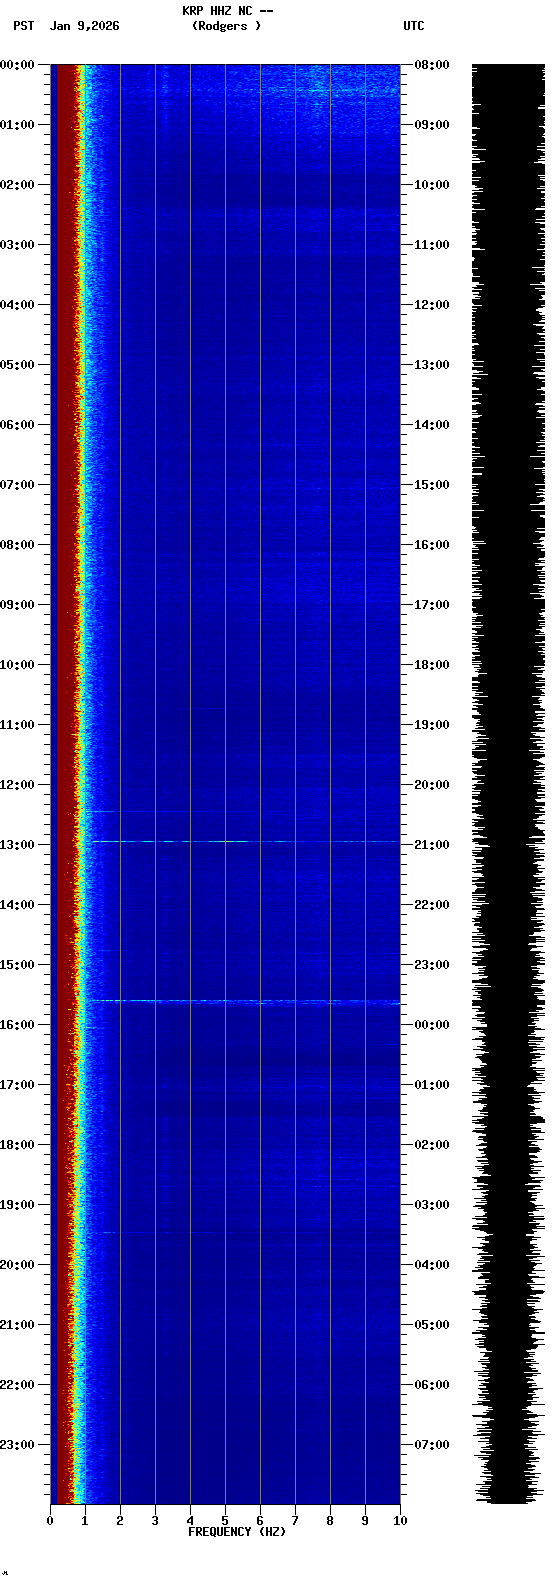
Task: Click the 0 Hz frequency axis tick label
Action: pos(50,1521)
